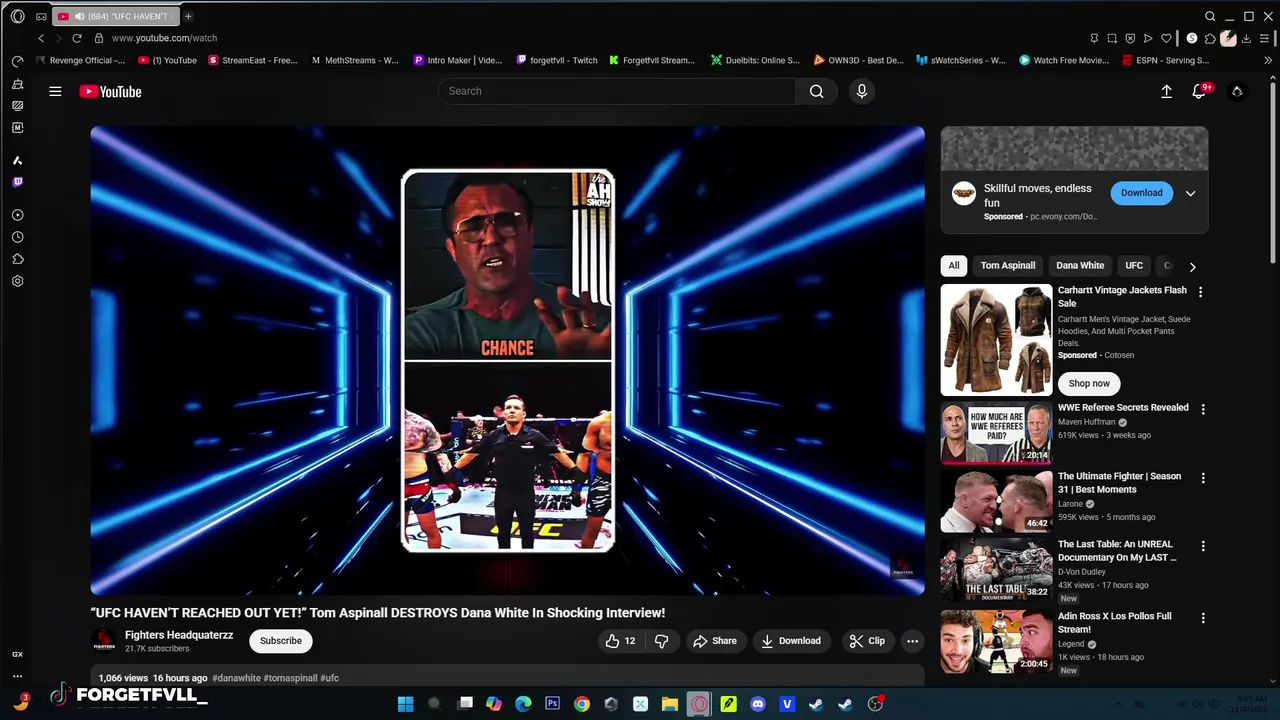1280x720 pixels.
Task: Select the All filter chip
Action: coord(954,266)
